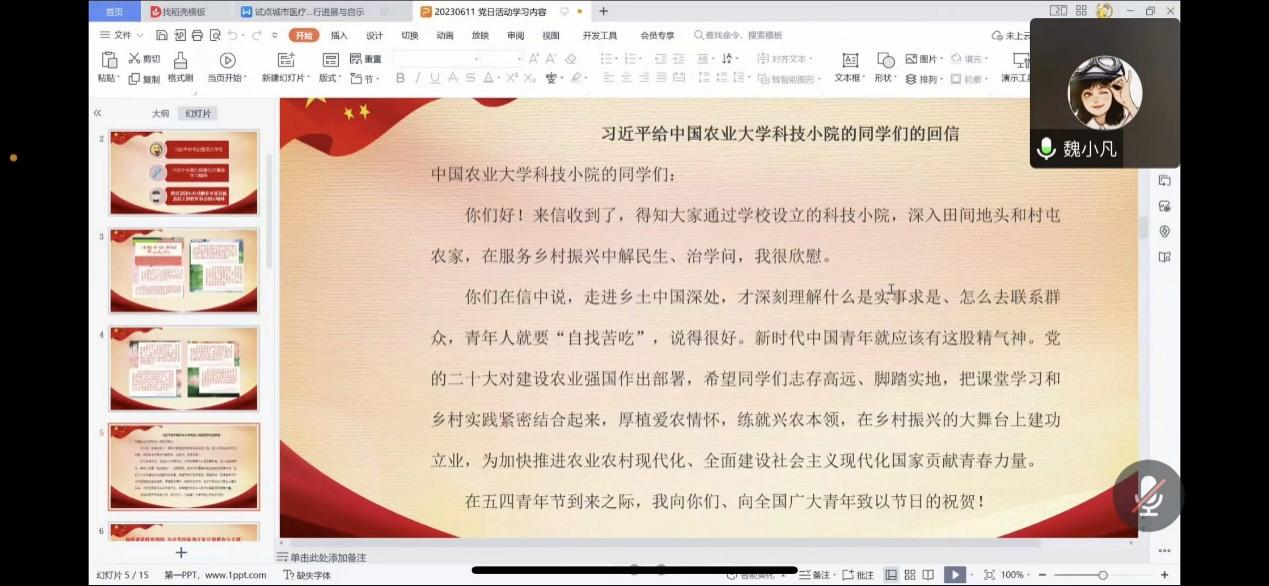
Task: Open the Insert (插入) ribbon tab
Action: [x=339, y=35]
